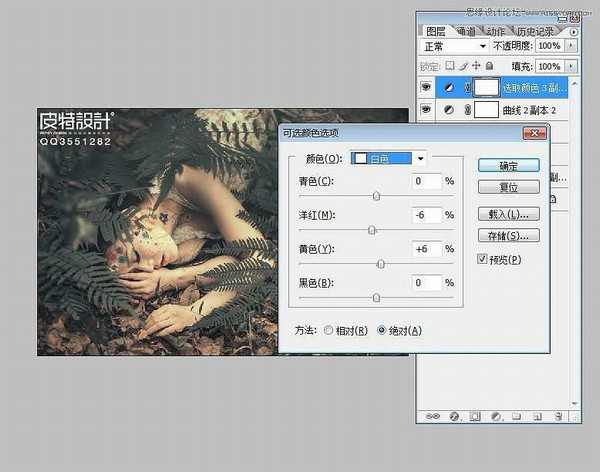Click the 载入(L)... load button
This screenshot has height=472, width=600.
[x=509, y=214]
